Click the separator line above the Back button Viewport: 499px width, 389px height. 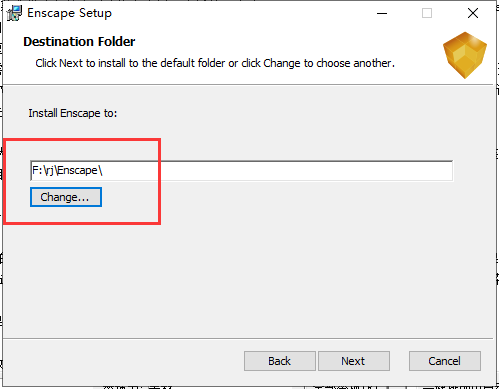pyautogui.click(x=248, y=339)
